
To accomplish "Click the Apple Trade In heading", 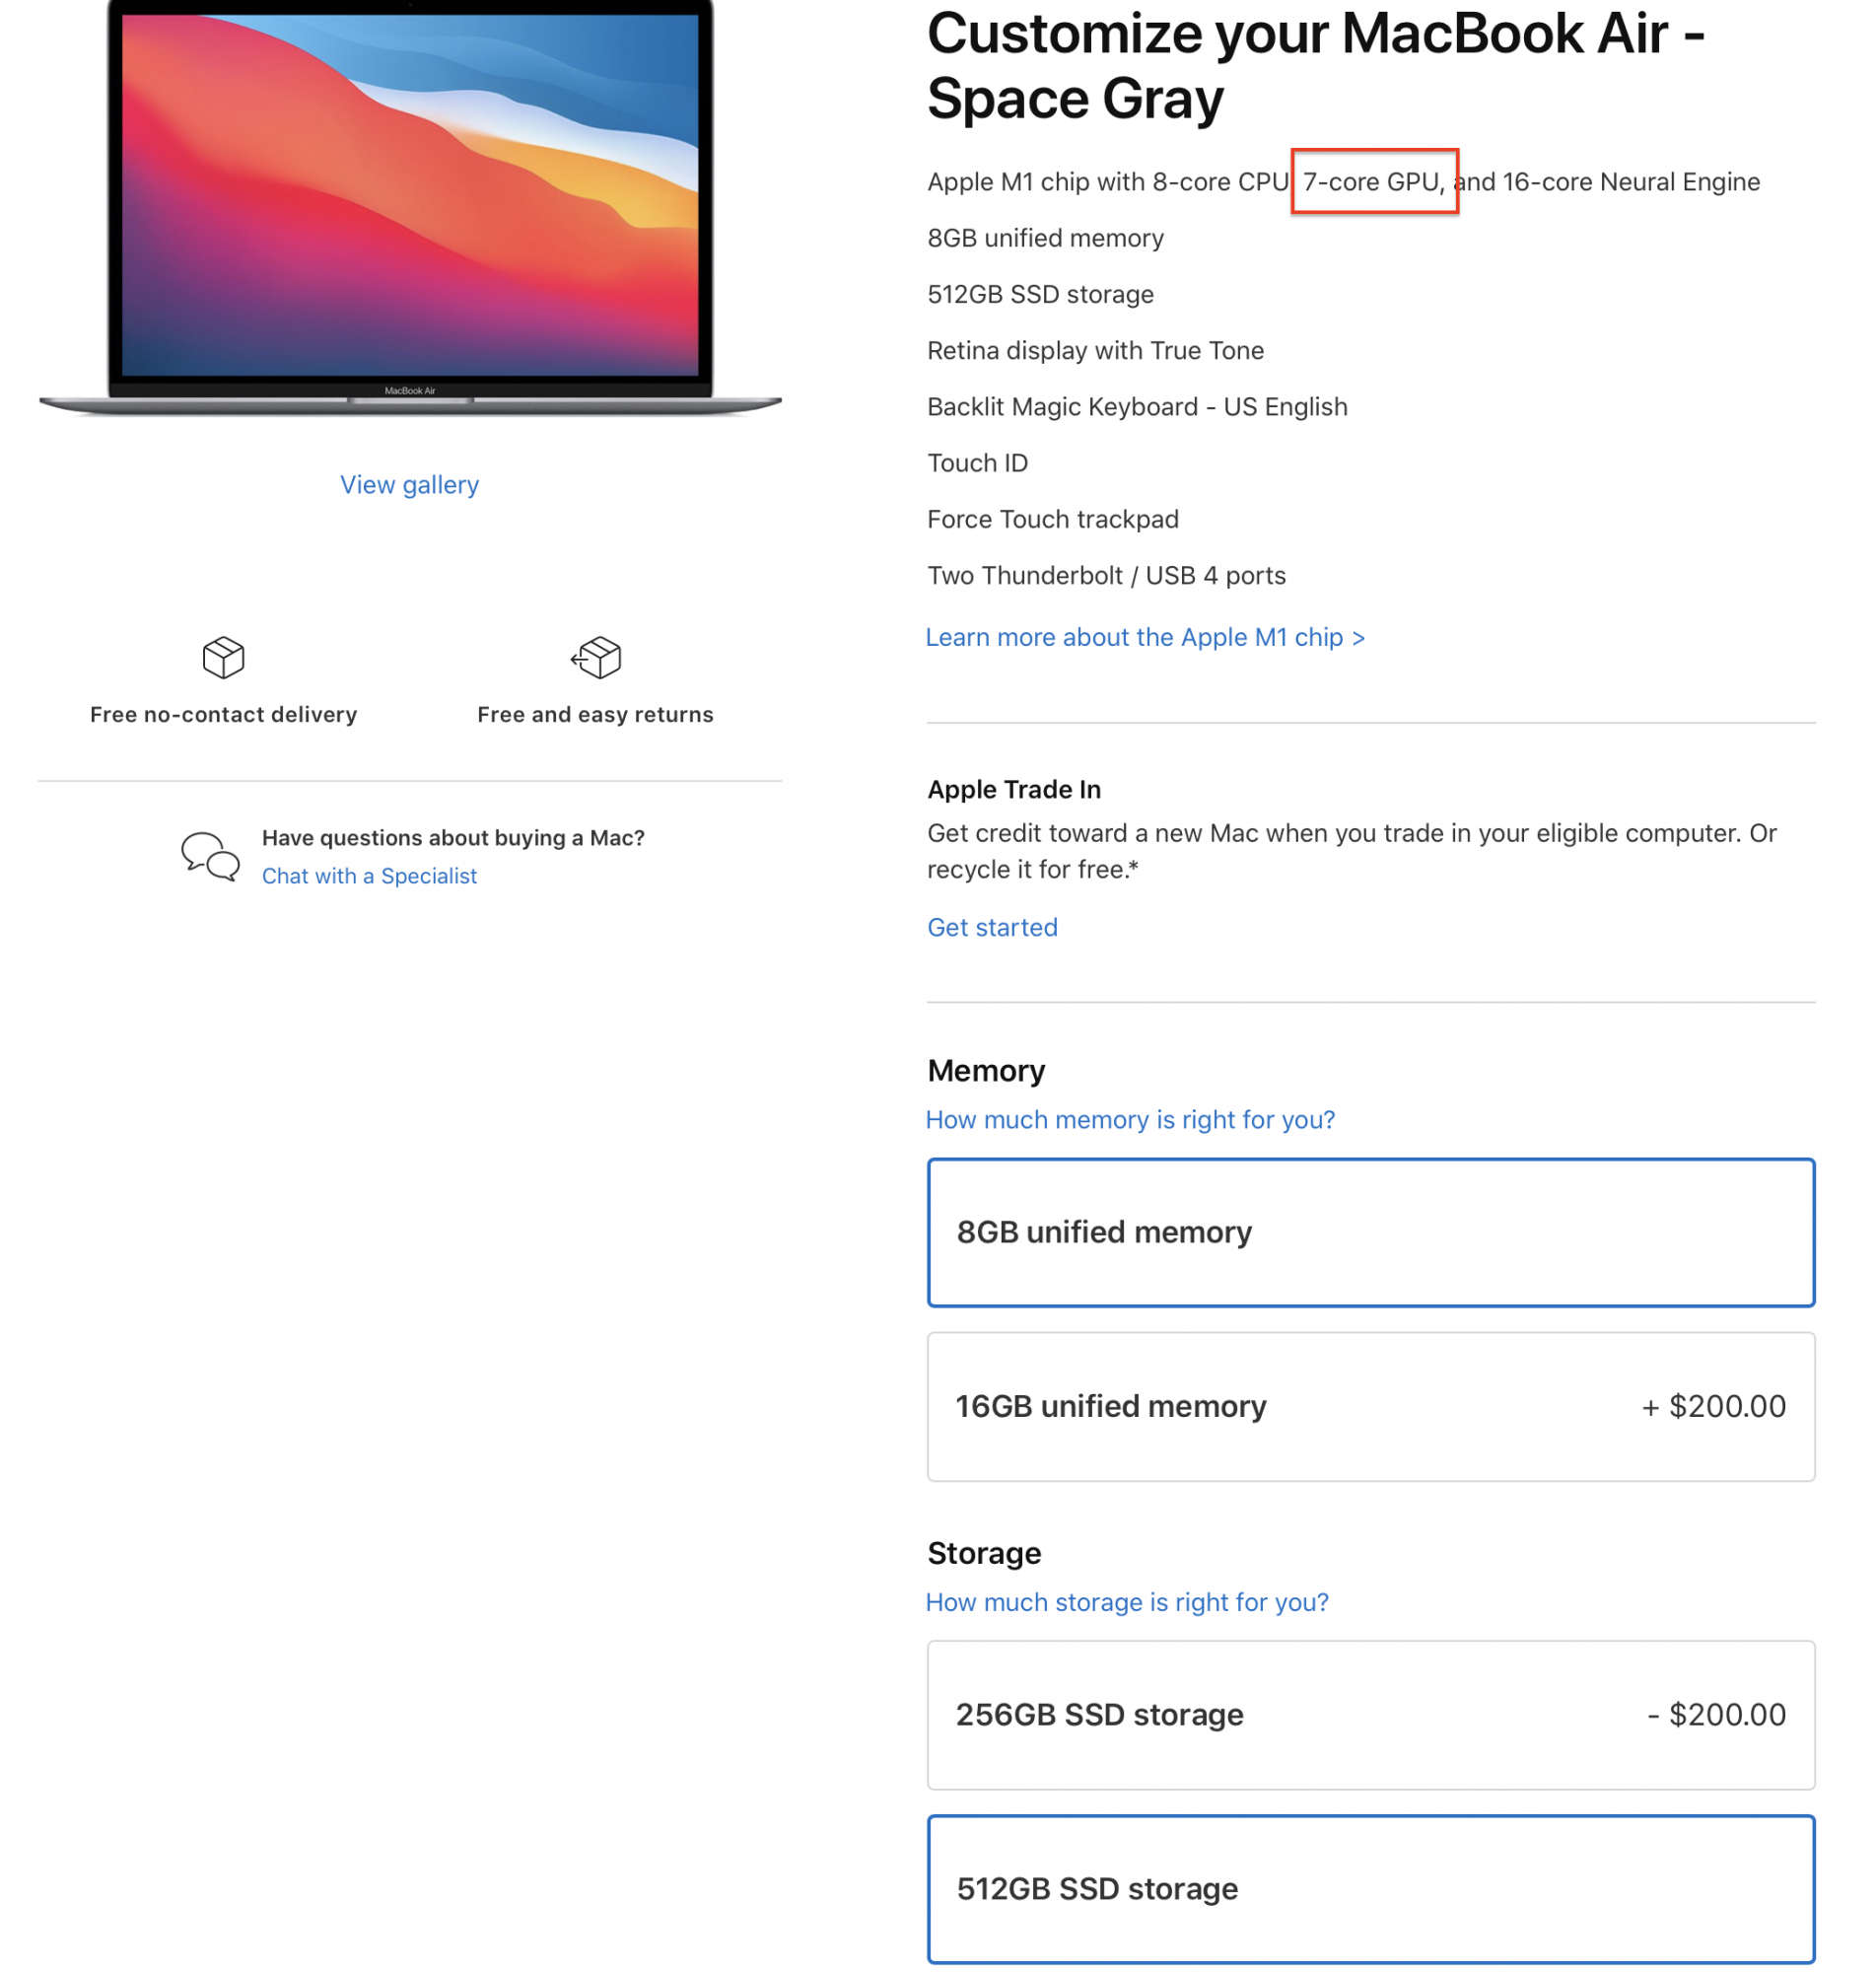I will click(1014, 789).
